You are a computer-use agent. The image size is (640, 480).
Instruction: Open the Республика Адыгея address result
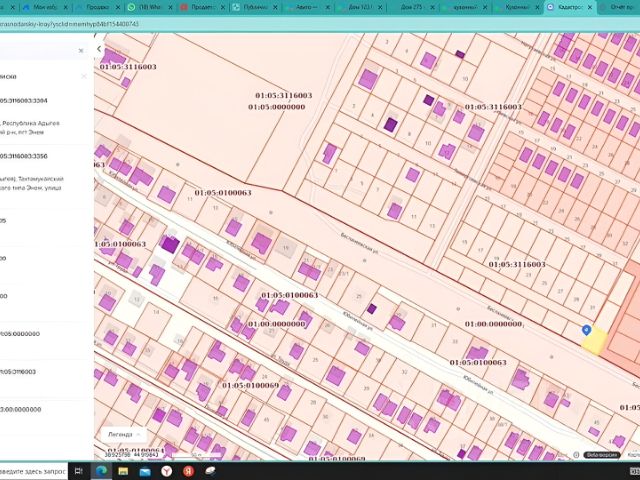point(29,127)
